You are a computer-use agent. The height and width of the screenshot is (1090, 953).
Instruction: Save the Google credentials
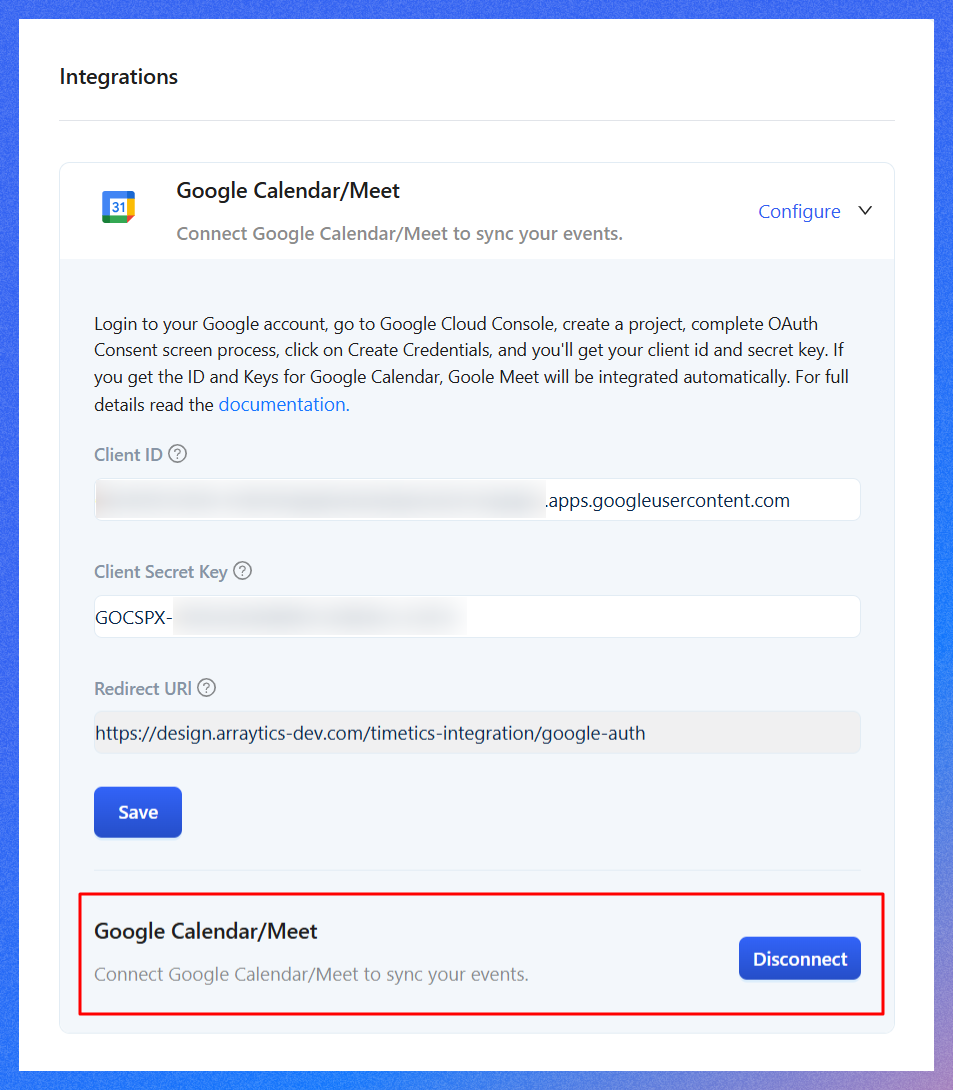pyautogui.click(x=138, y=812)
